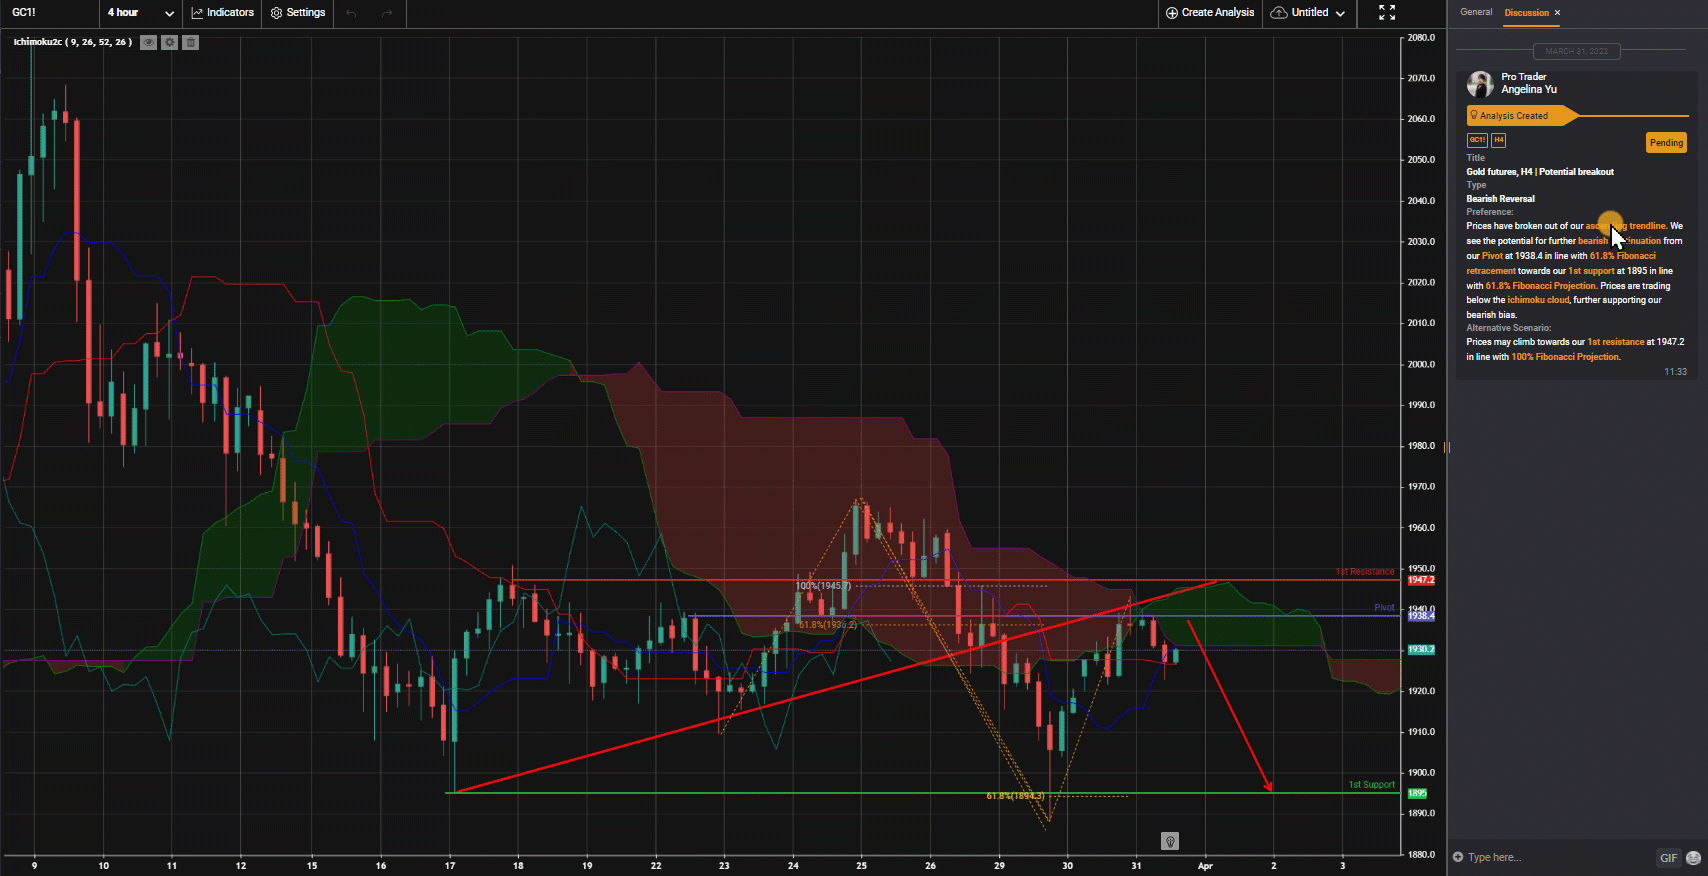Click the 'Pivot' link in analysis text
The height and width of the screenshot is (876, 1708).
point(1492,256)
